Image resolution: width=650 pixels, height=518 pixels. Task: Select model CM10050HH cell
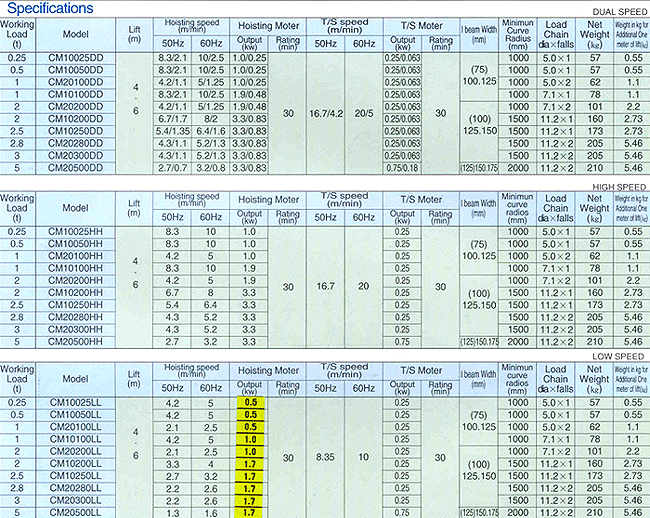[75, 244]
